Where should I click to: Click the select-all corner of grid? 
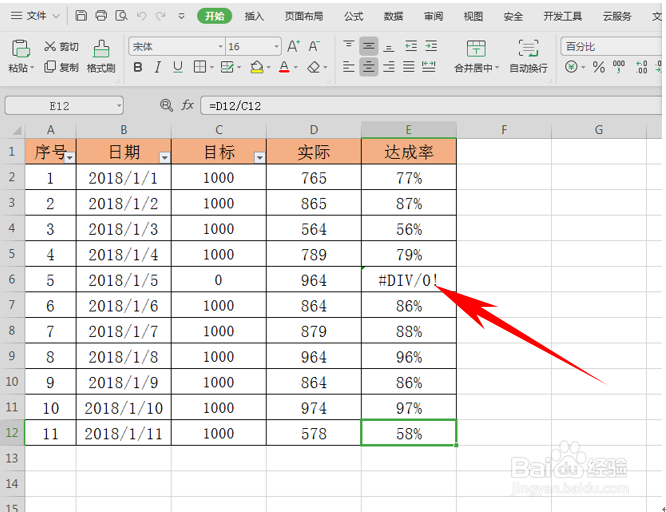[x=16, y=130]
